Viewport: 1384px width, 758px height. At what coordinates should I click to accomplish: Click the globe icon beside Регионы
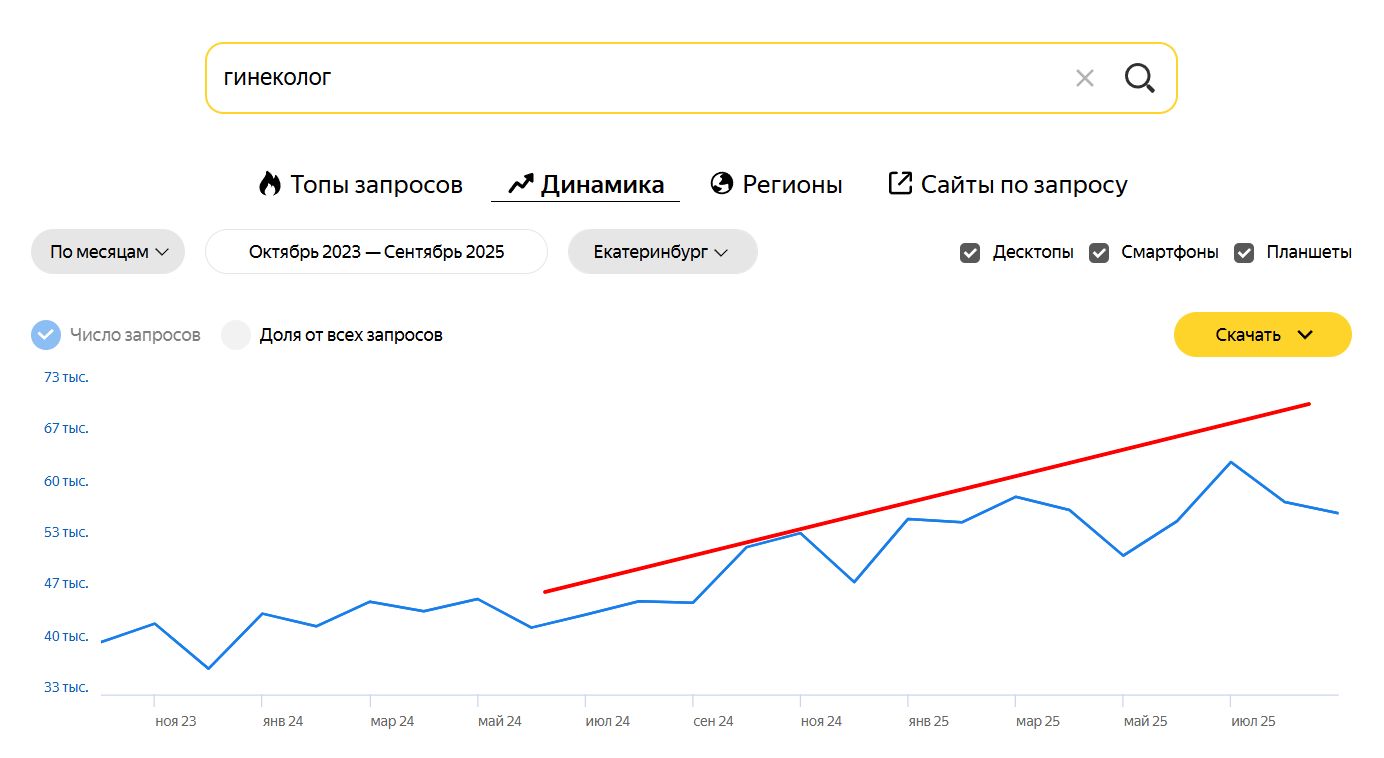pos(722,184)
